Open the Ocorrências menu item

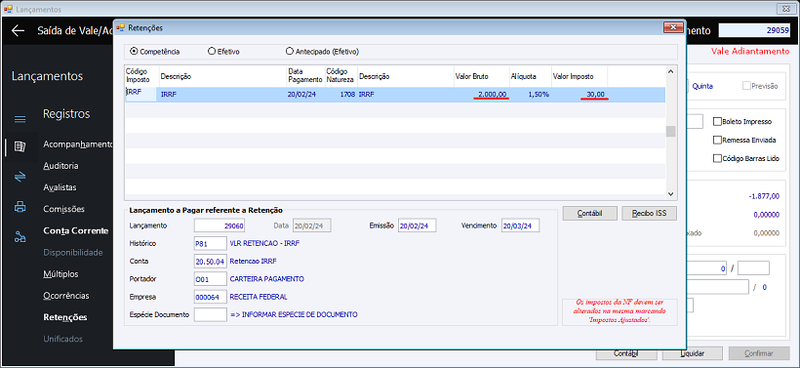click(66, 296)
